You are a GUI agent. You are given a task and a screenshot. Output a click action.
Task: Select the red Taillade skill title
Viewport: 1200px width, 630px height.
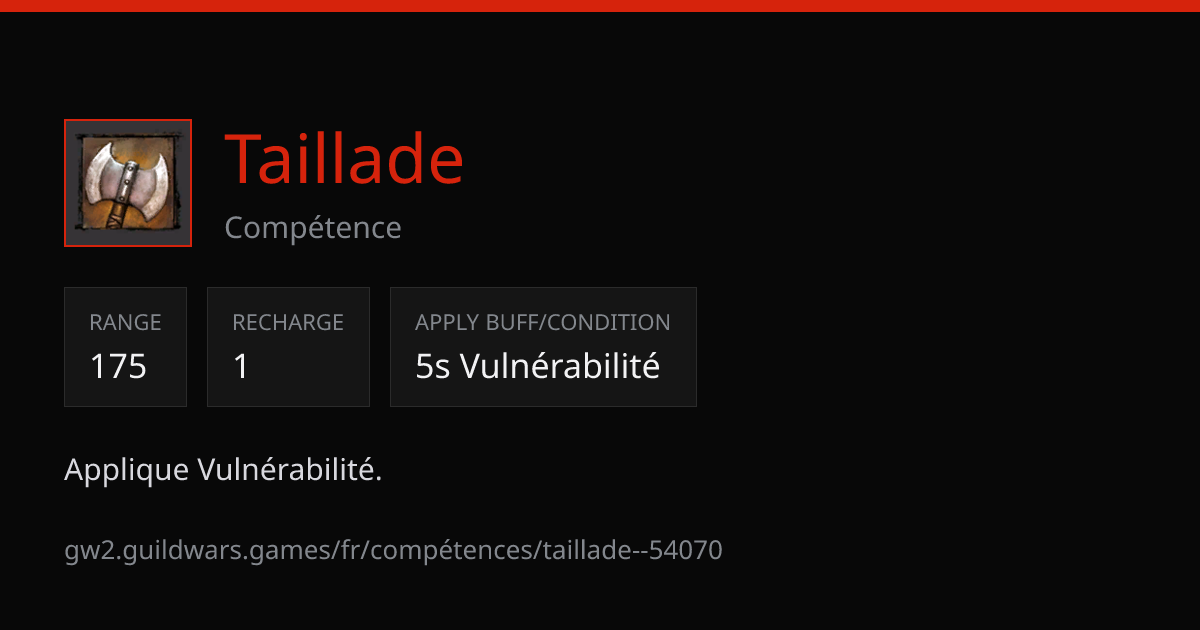coord(344,159)
